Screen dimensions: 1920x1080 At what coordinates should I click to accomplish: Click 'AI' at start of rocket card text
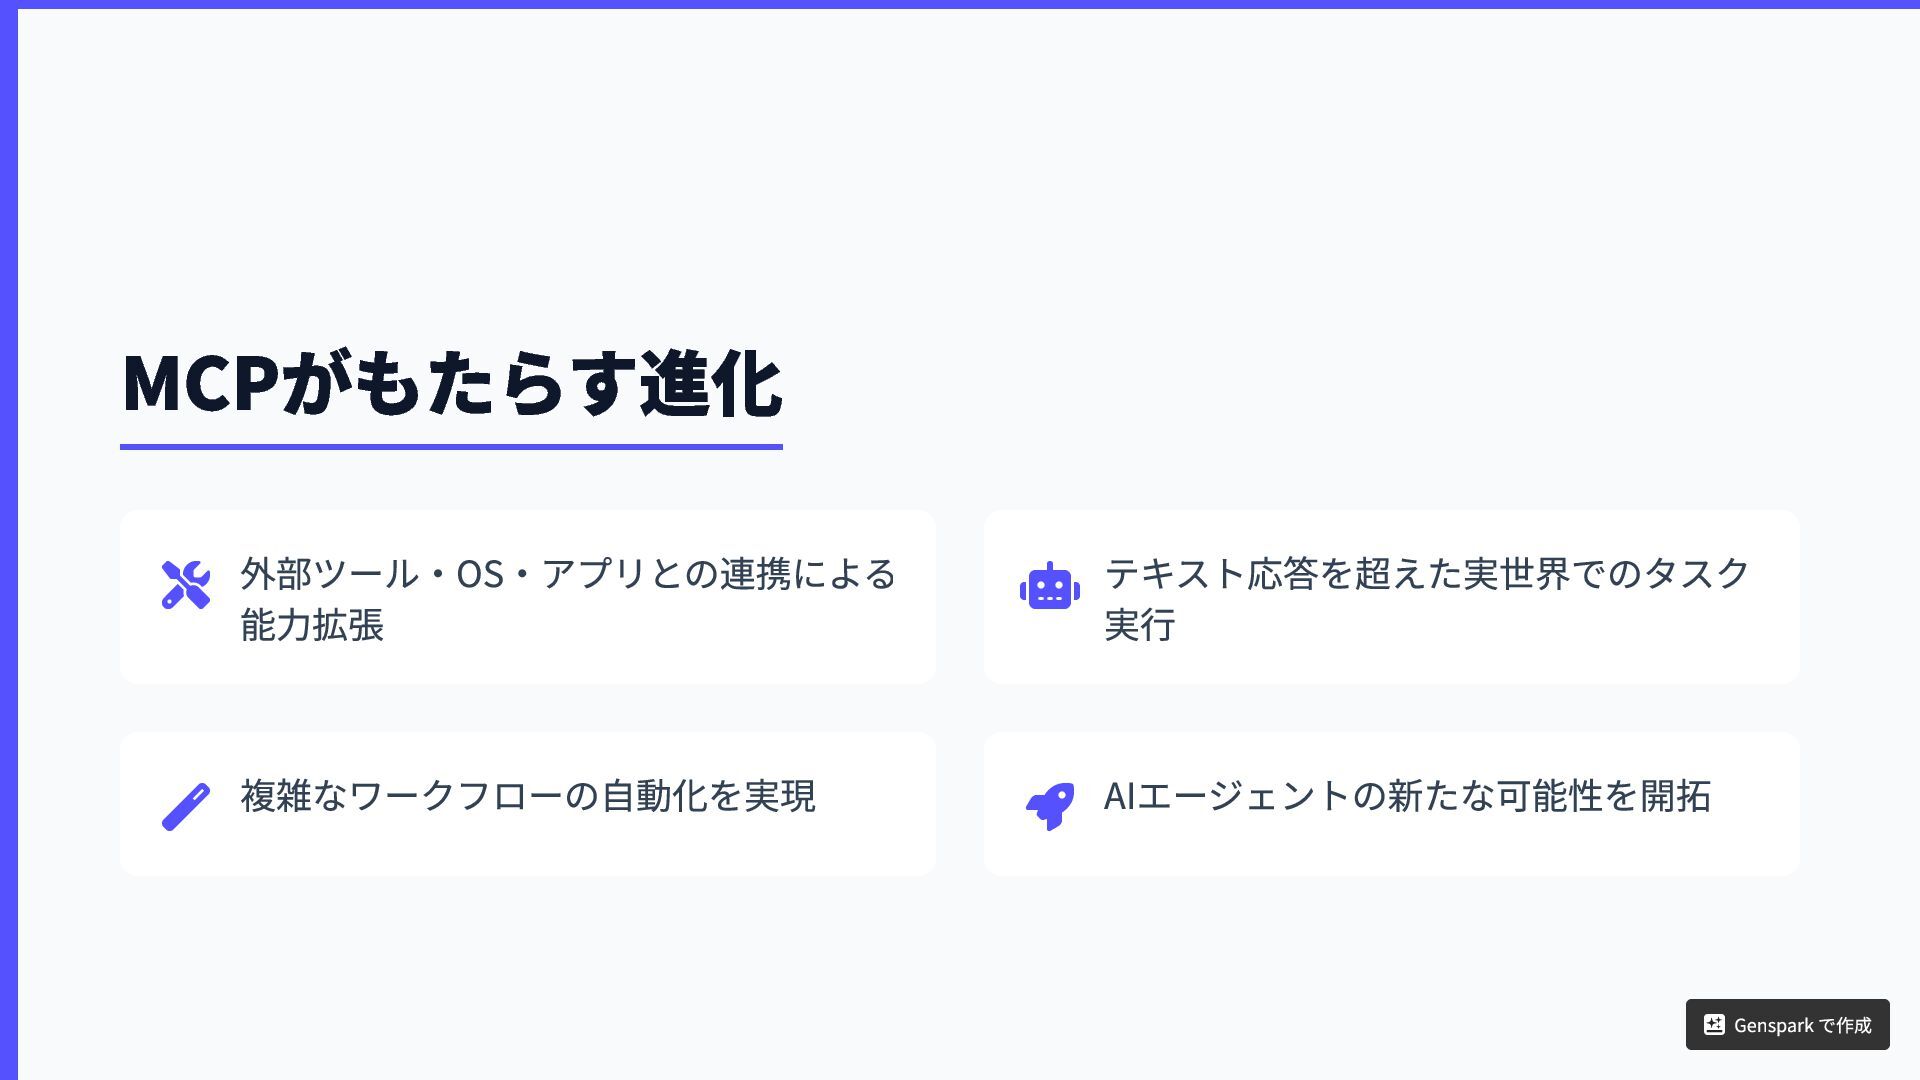coord(1119,796)
